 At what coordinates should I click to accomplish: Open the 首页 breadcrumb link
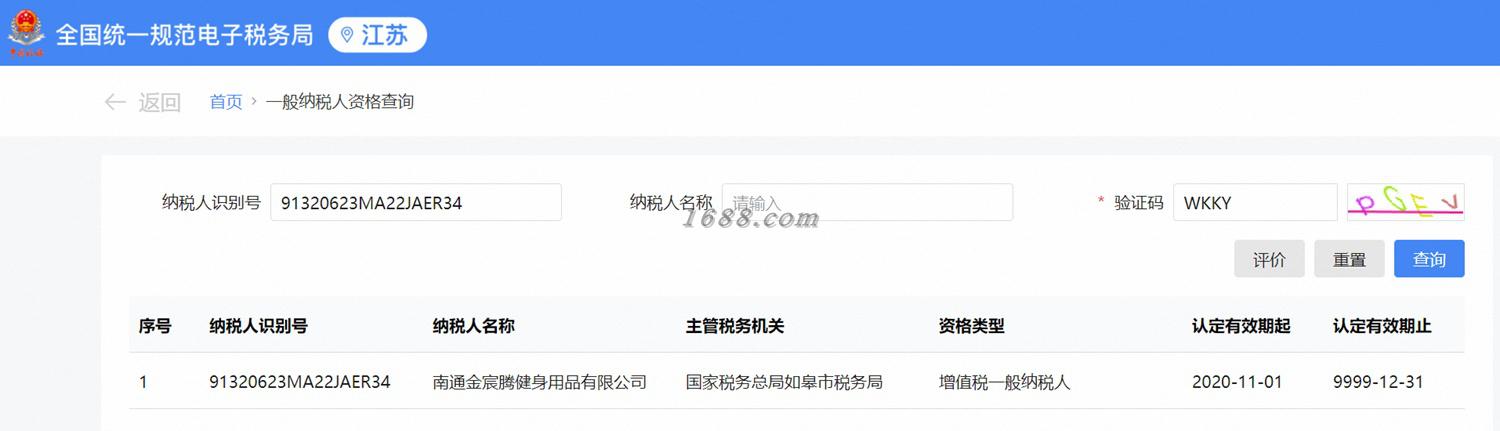[x=226, y=102]
